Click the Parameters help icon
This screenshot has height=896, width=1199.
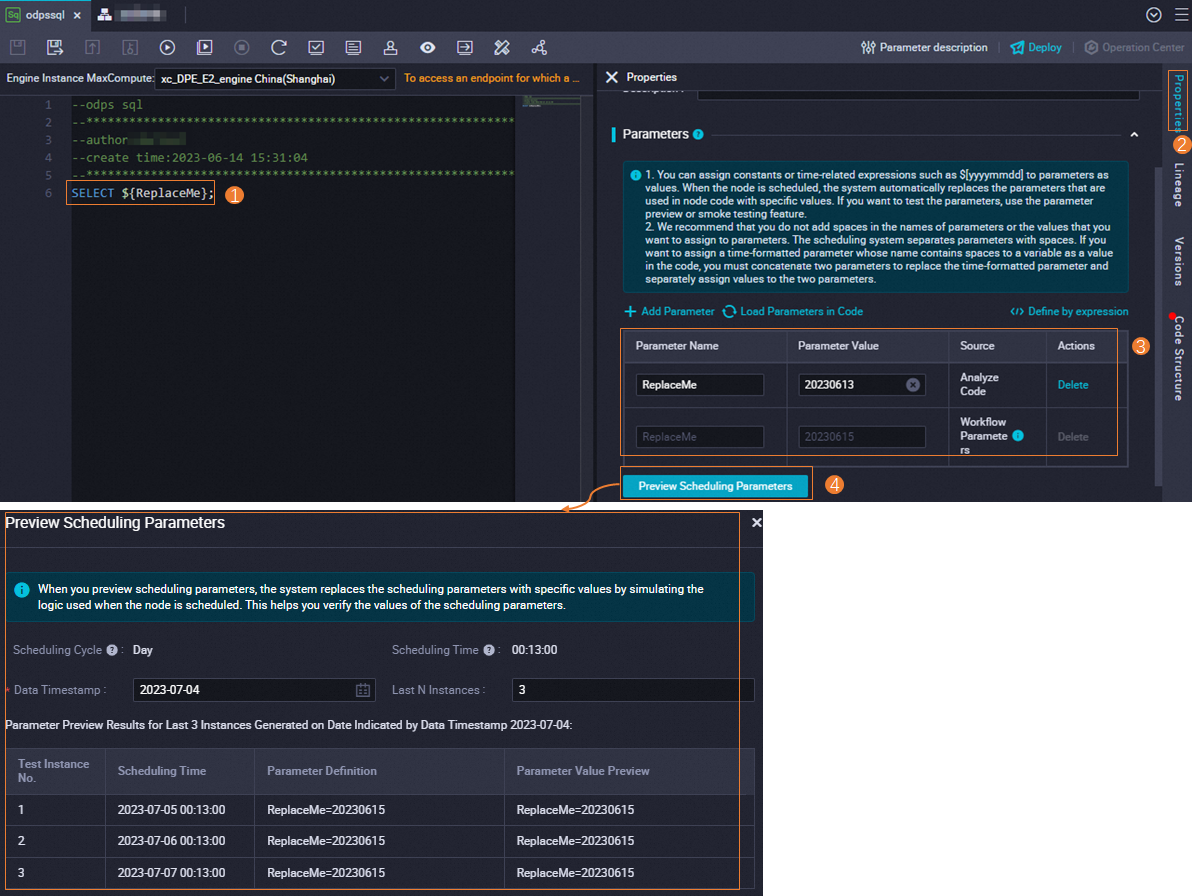click(x=698, y=135)
